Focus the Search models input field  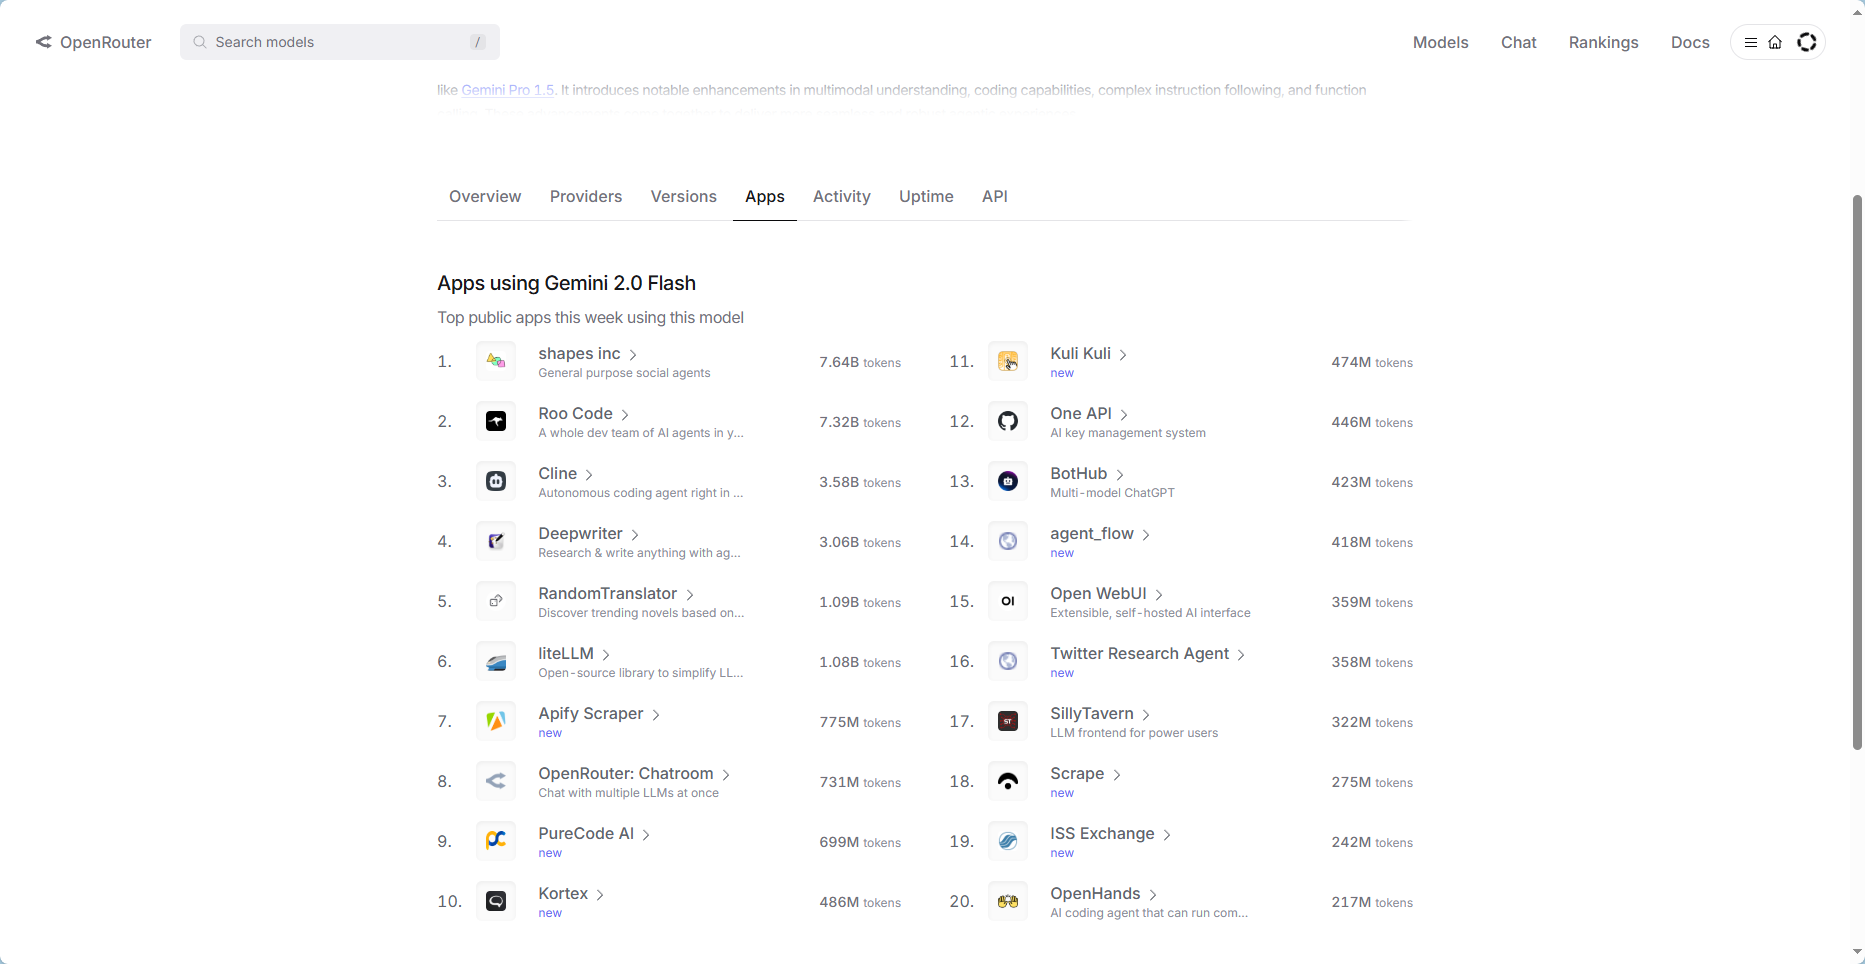(x=340, y=42)
